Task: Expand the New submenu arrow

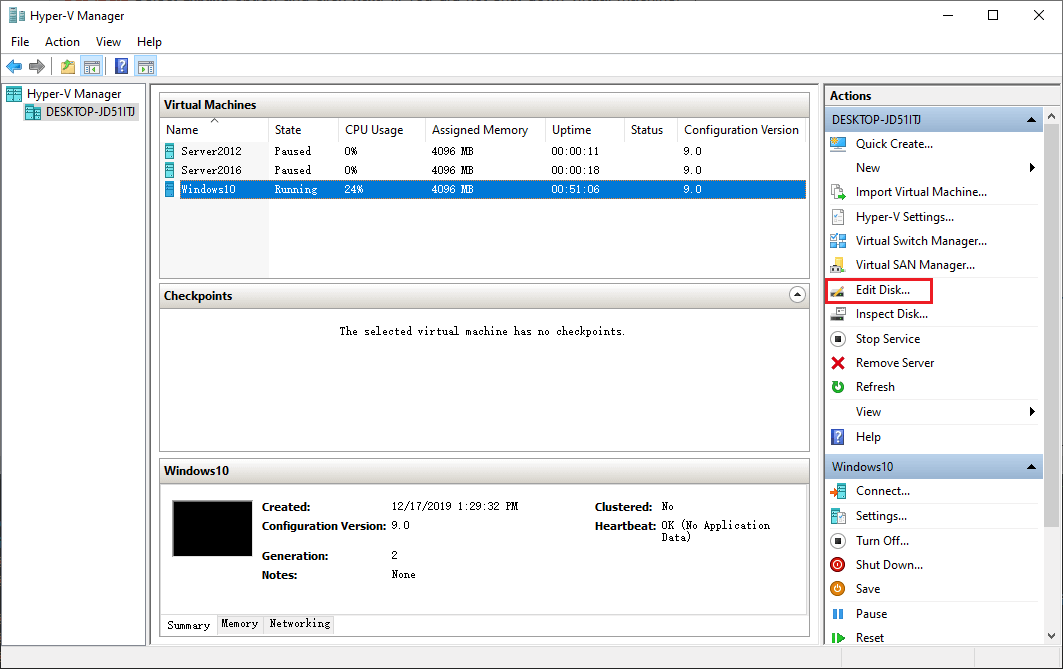Action: click(x=1032, y=168)
